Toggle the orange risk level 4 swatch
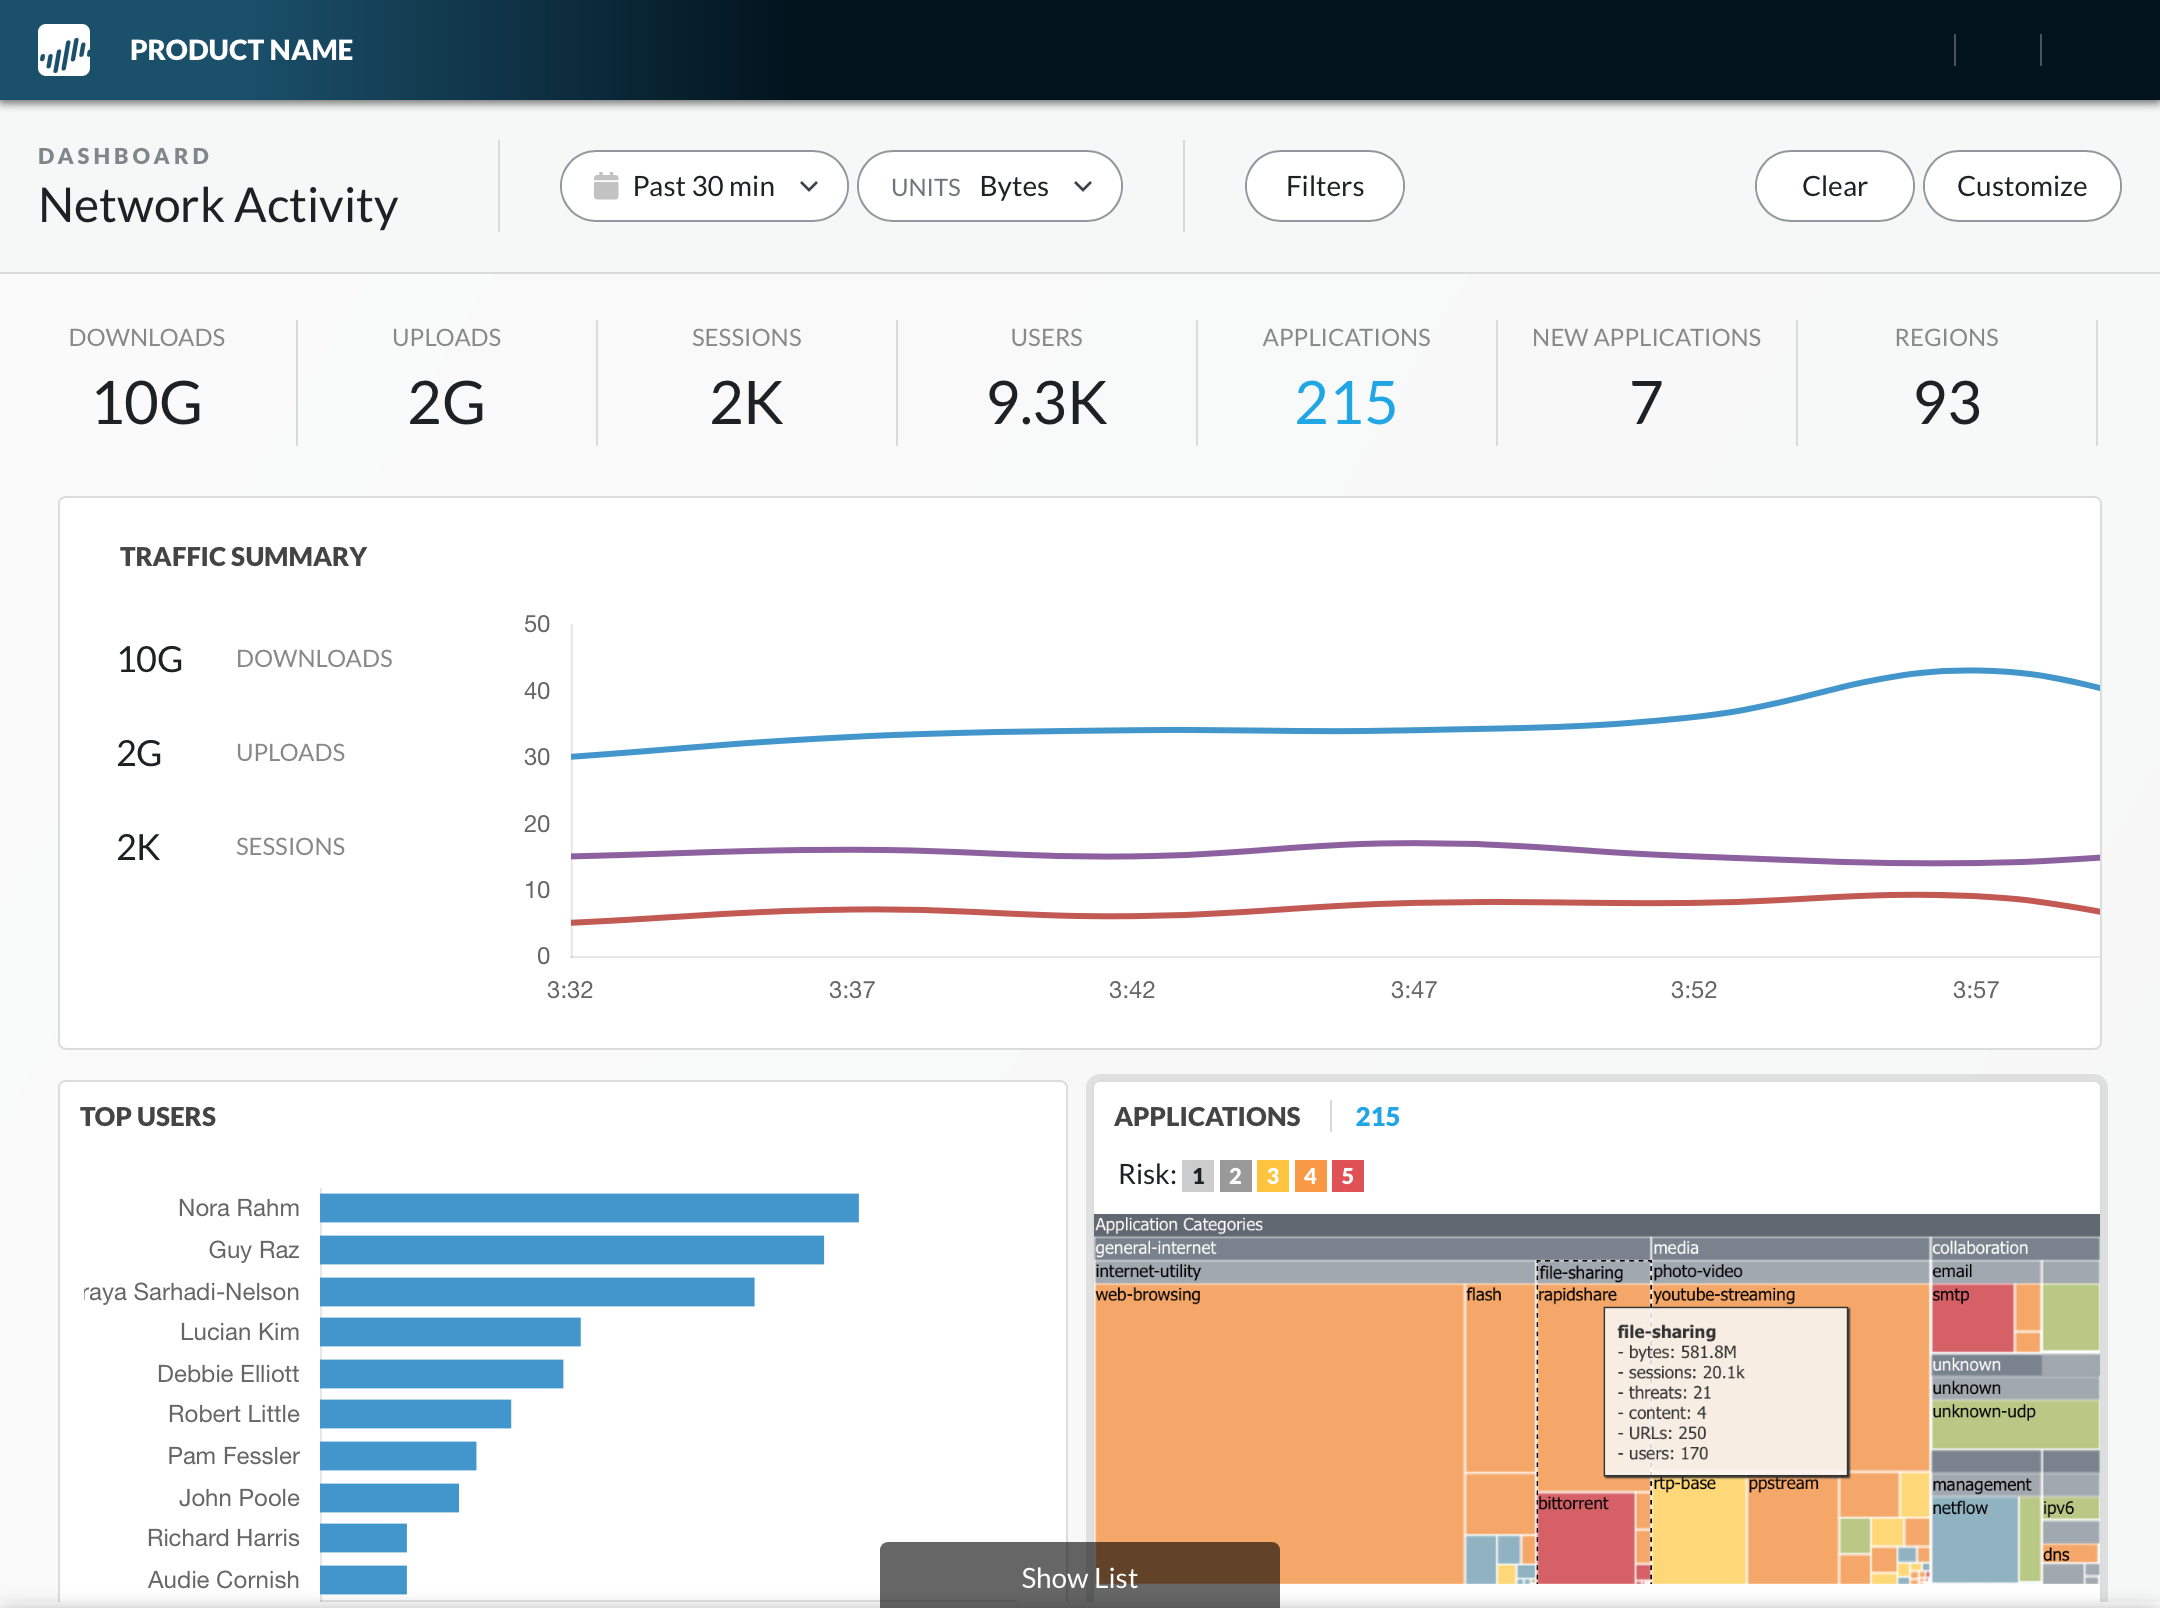 point(1310,1176)
